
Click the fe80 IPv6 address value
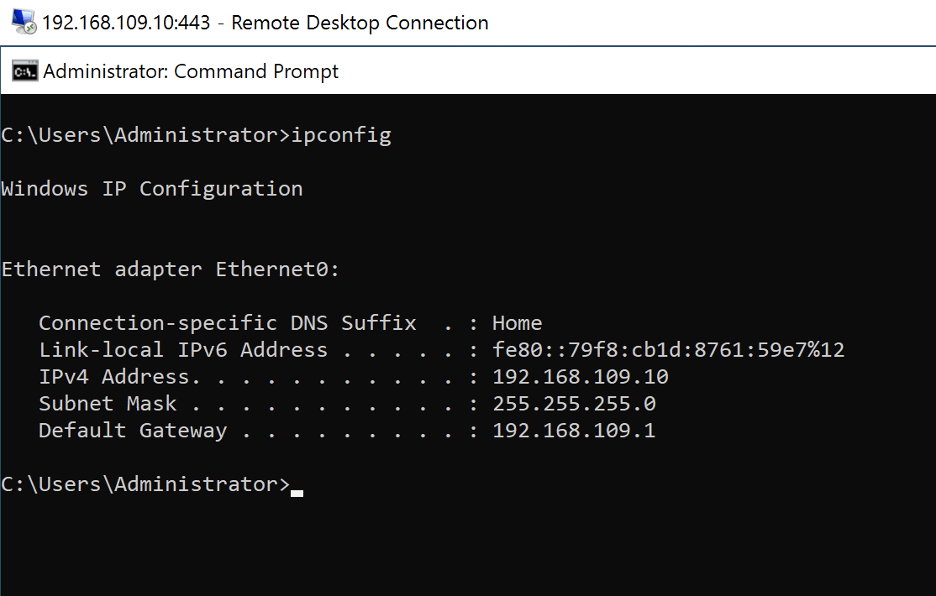pos(669,350)
